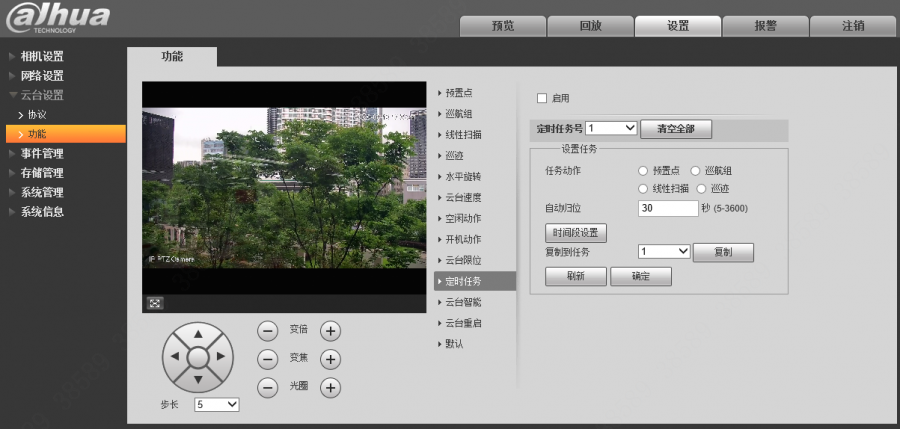Click the 注销 logout tab
This screenshot has height=429, width=900.
(854, 26)
